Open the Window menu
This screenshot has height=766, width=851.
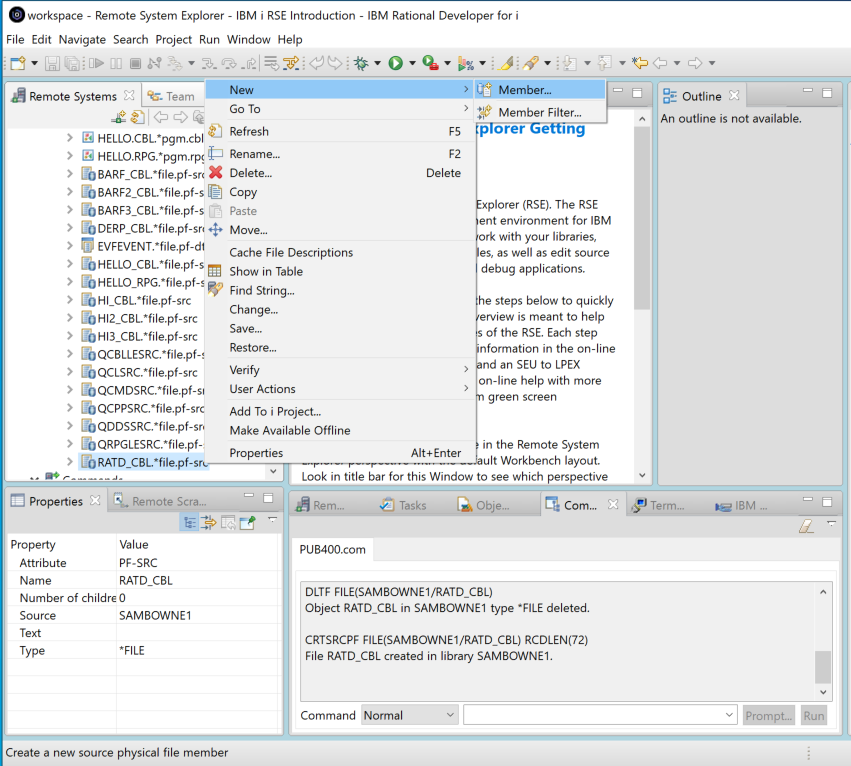point(248,40)
